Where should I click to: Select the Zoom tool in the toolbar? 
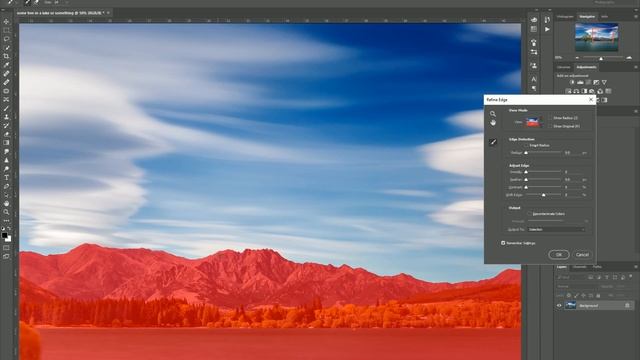pos(6,212)
